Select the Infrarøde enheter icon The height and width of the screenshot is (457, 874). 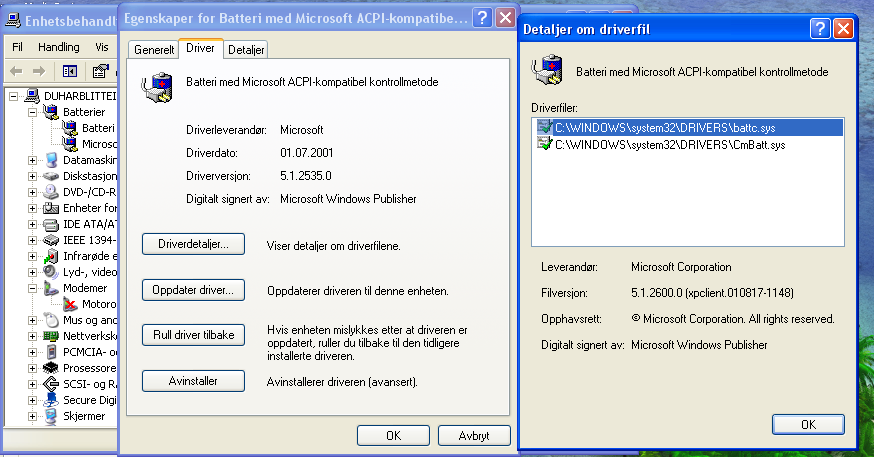pos(51,256)
